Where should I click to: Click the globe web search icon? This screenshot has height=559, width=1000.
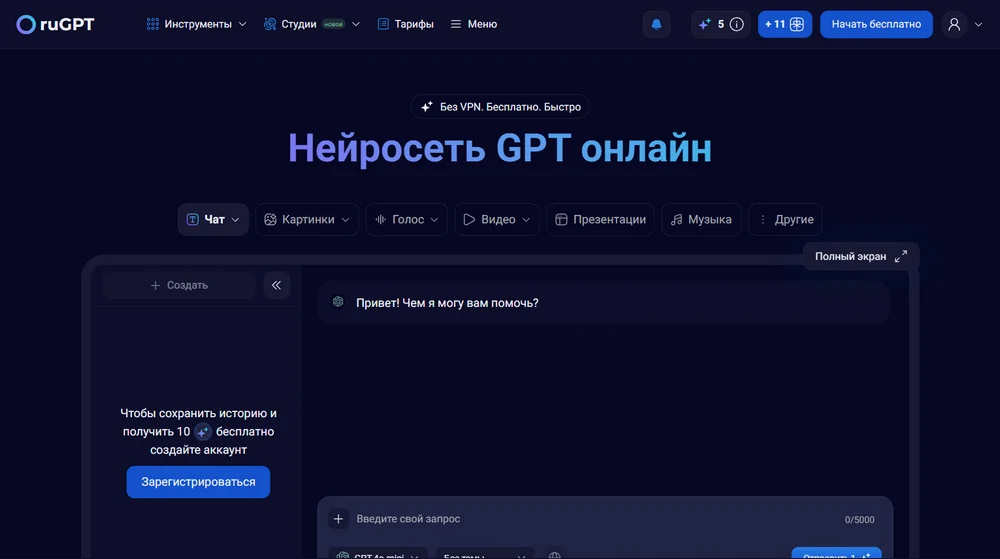tap(555, 556)
